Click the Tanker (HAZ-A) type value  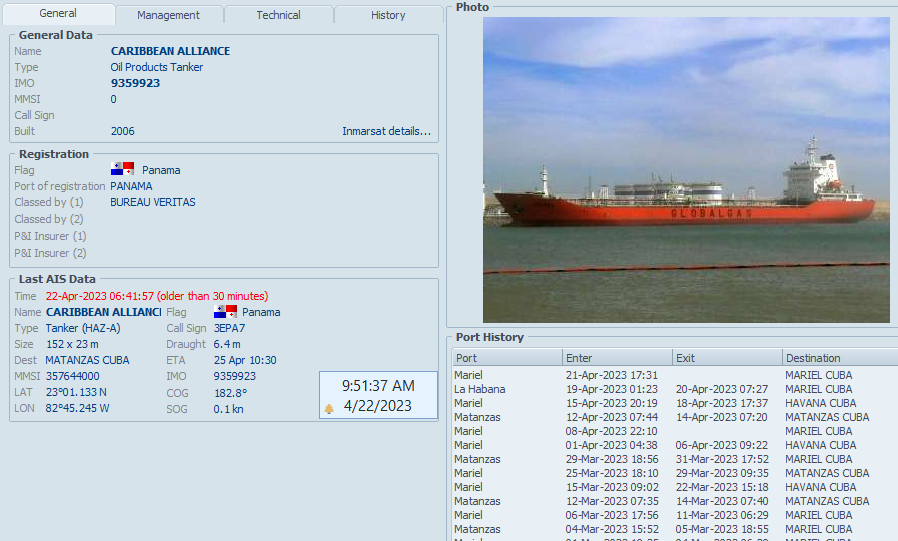tap(83, 328)
